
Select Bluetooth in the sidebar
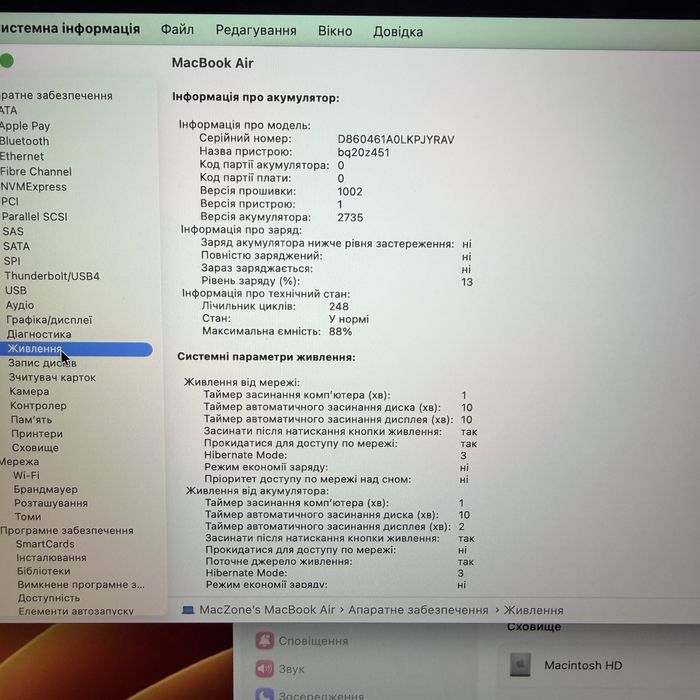pos(25,141)
